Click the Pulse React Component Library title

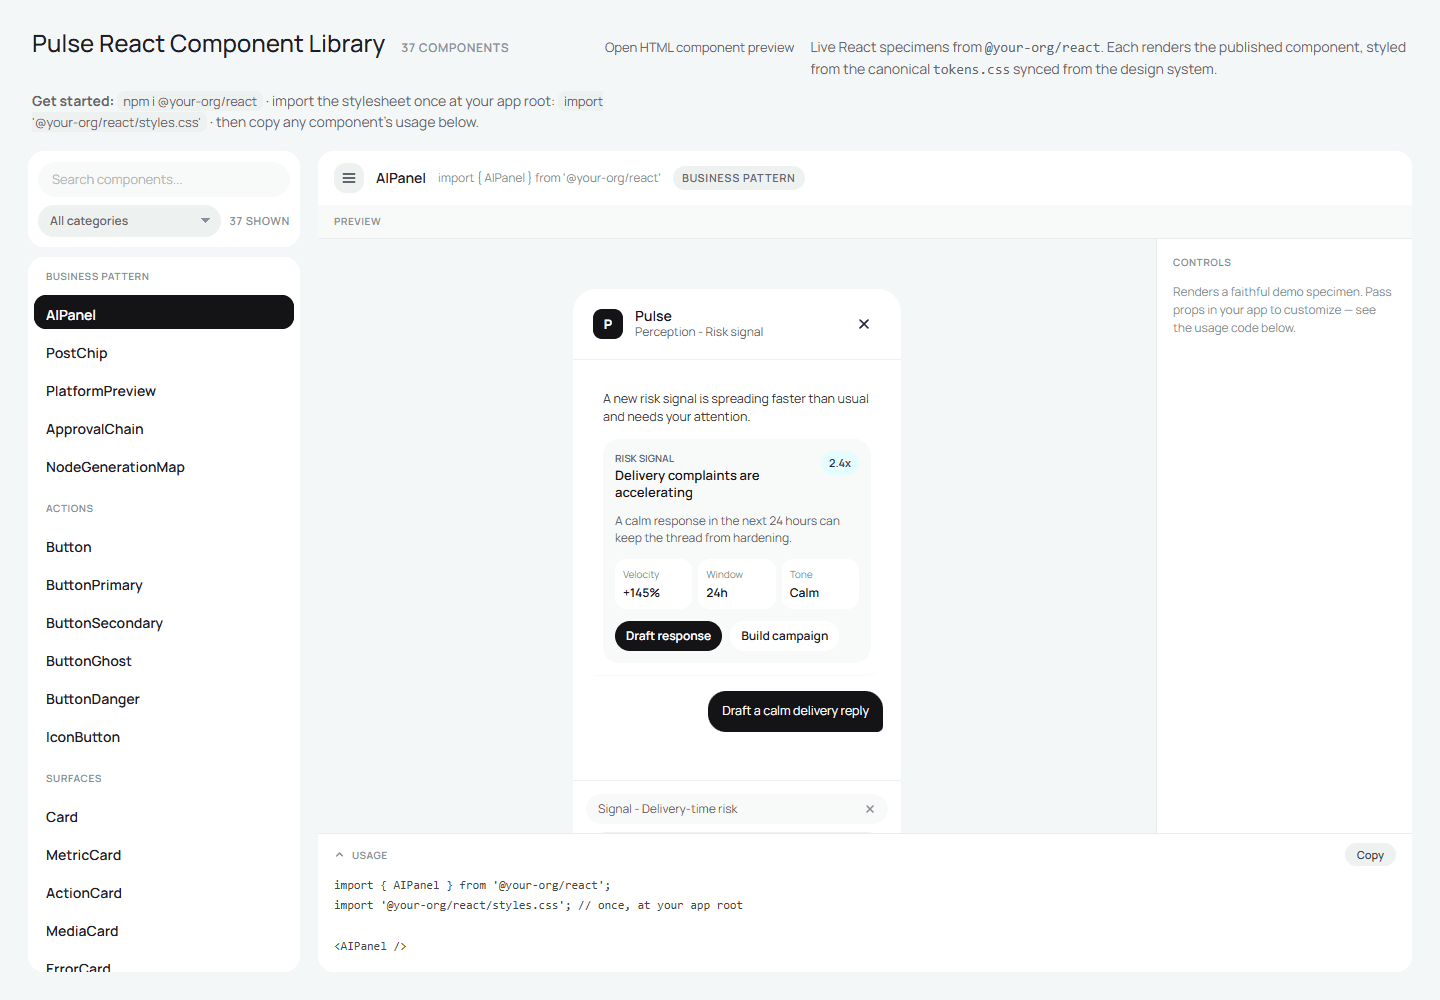point(208,44)
